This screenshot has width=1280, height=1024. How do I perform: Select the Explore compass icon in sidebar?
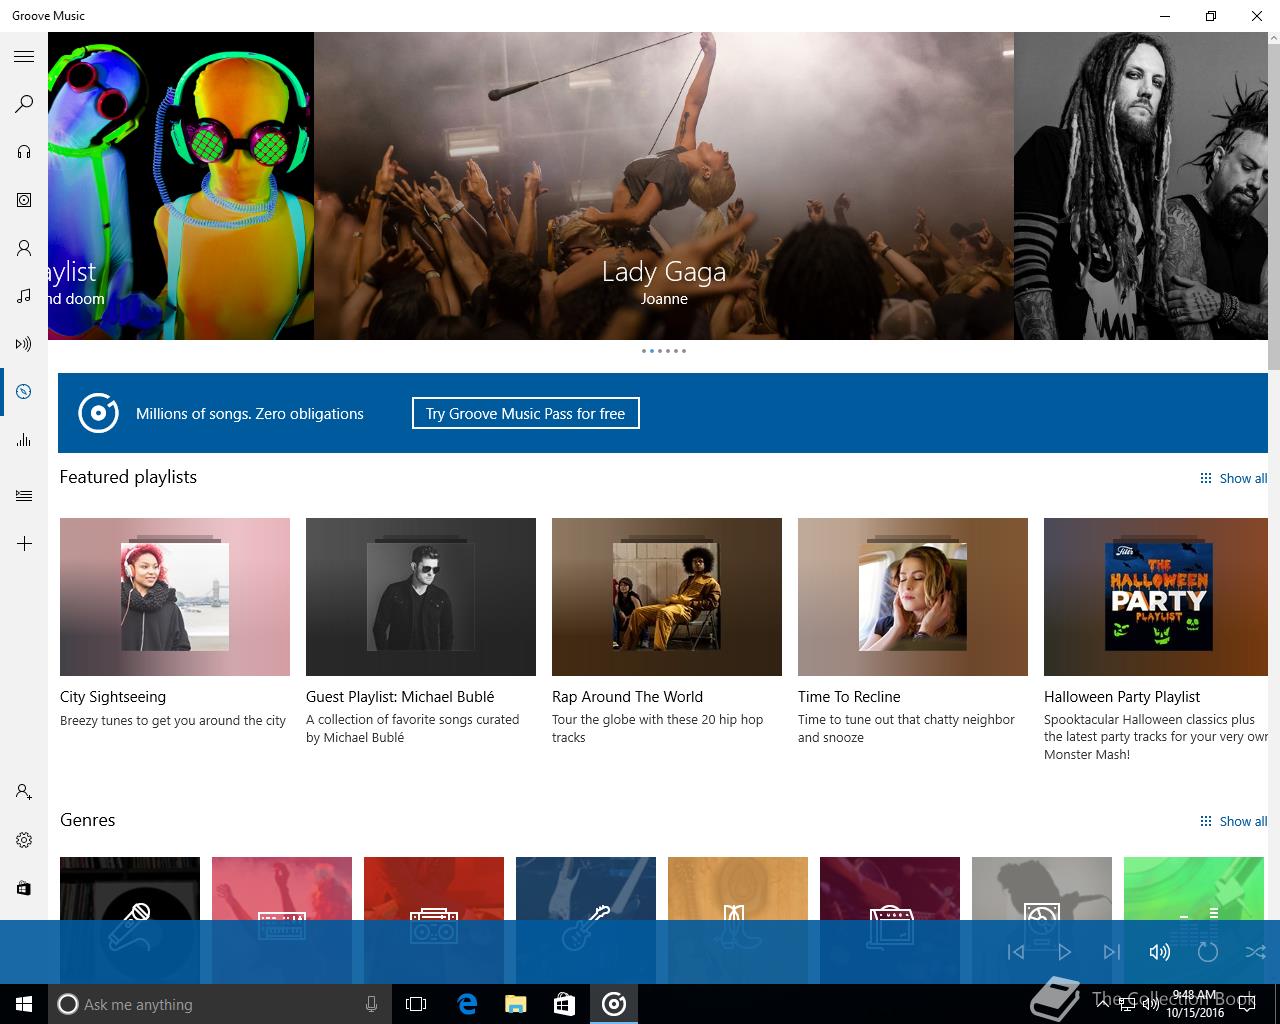(24, 392)
